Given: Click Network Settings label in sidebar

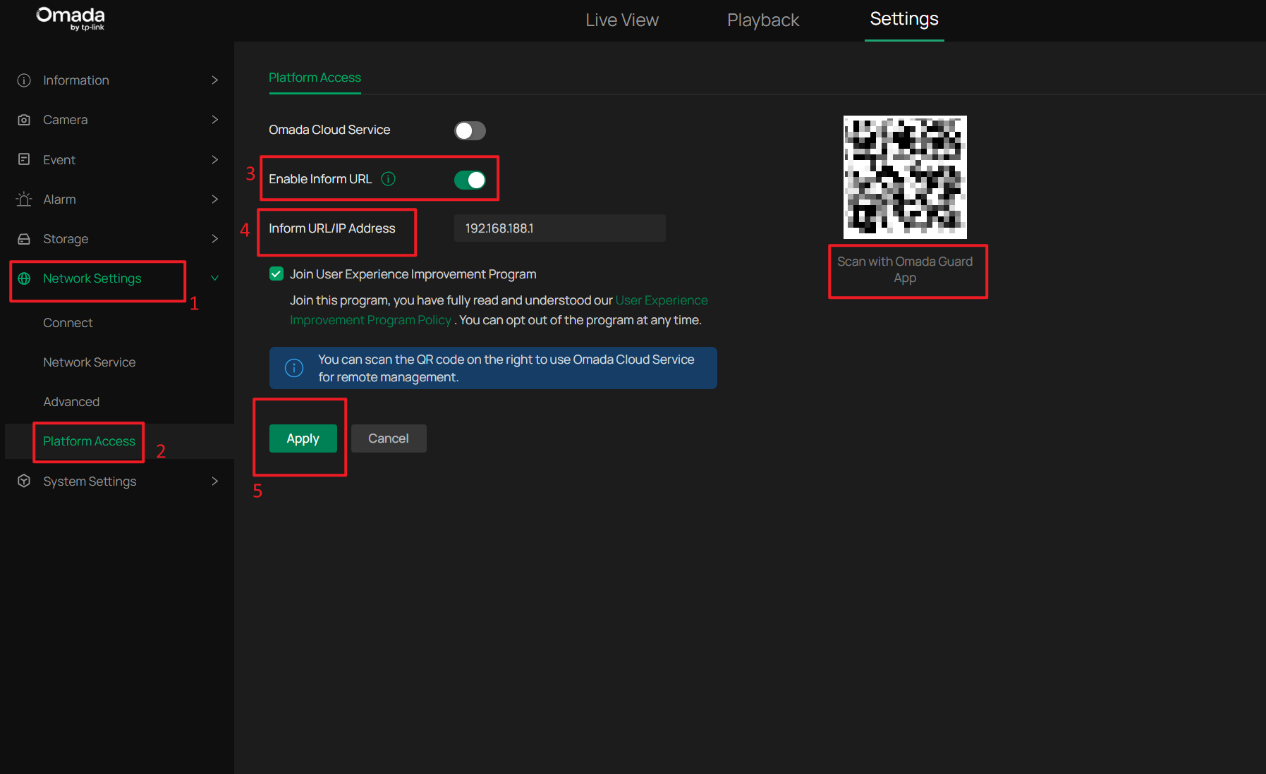Looking at the screenshot, I should click(x=92, y=279).
